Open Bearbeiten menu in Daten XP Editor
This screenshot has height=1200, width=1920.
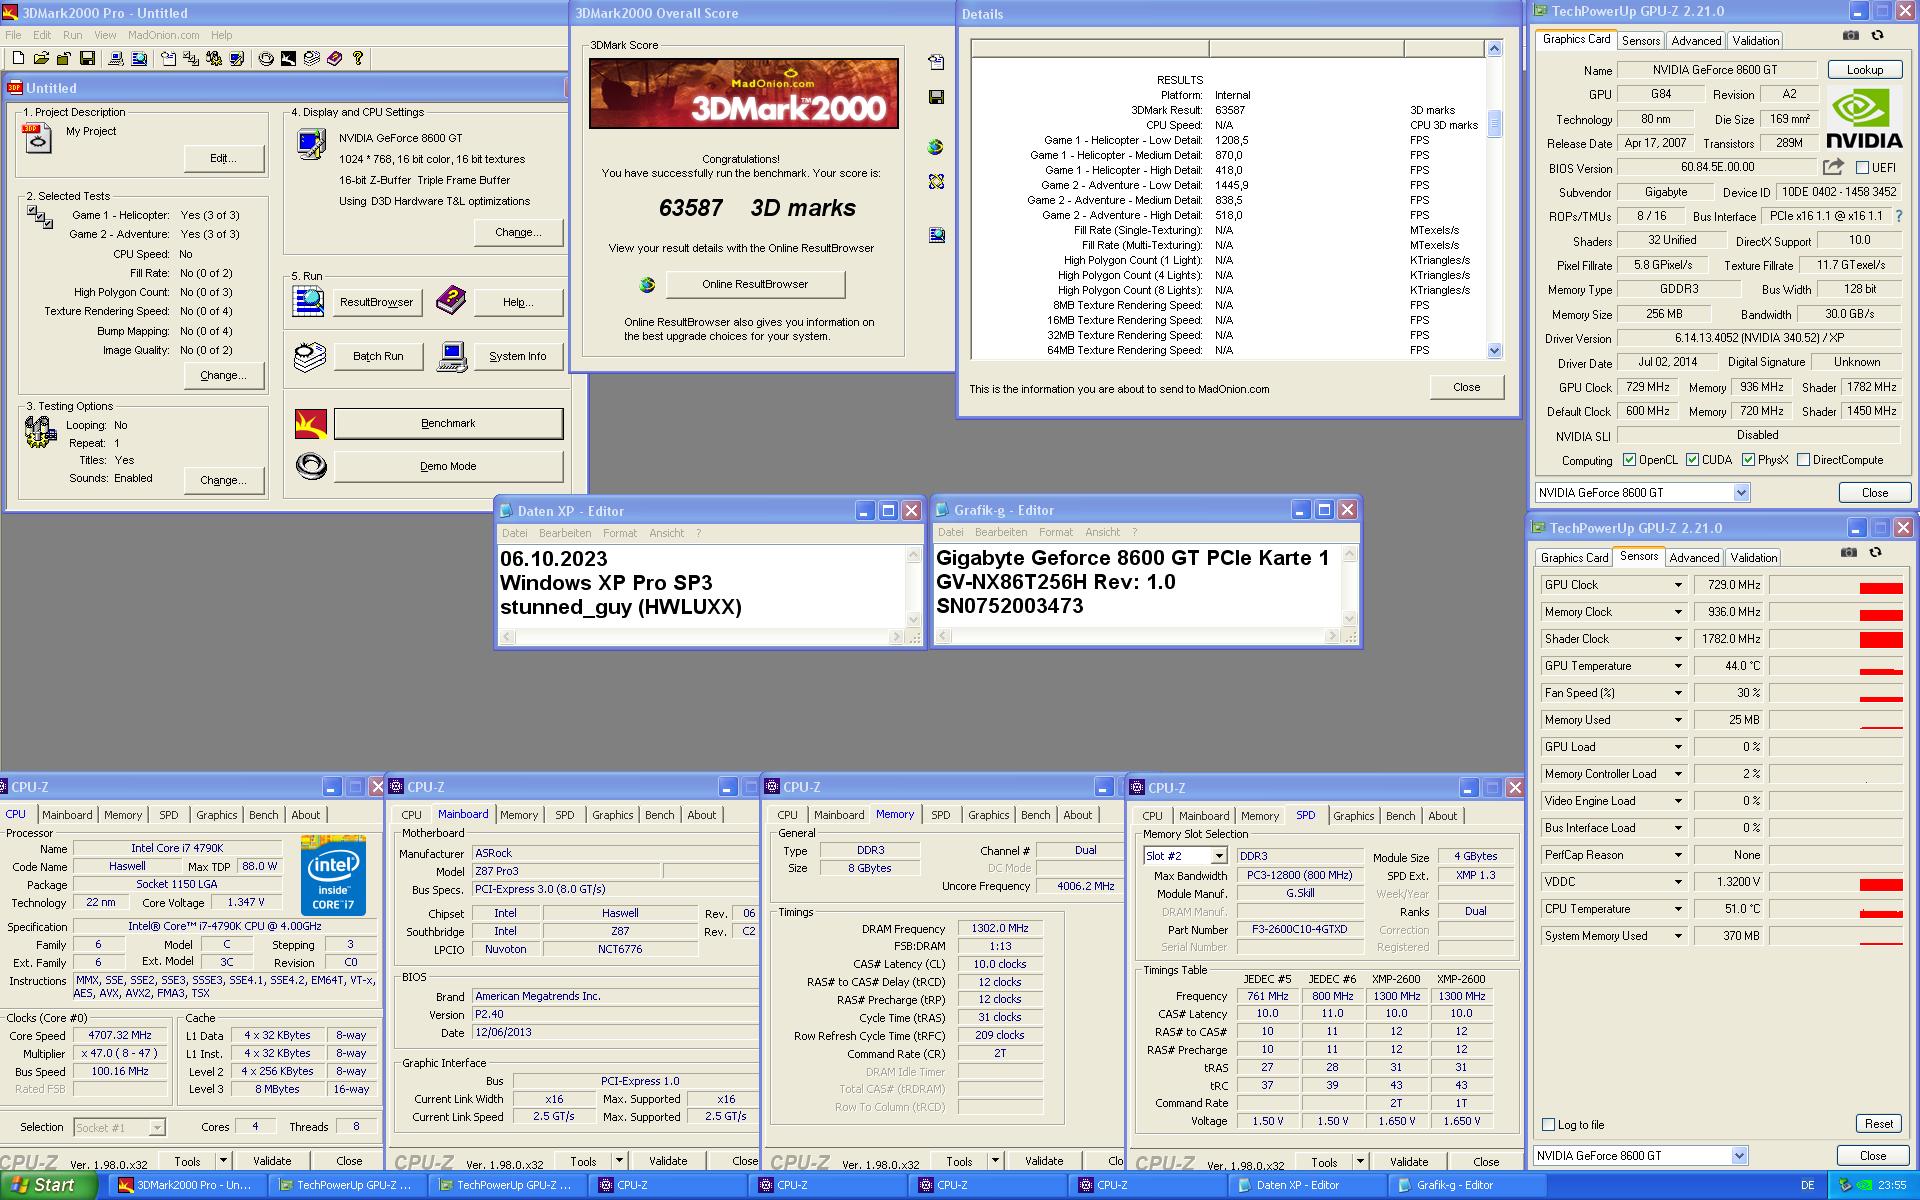(565, 533)
